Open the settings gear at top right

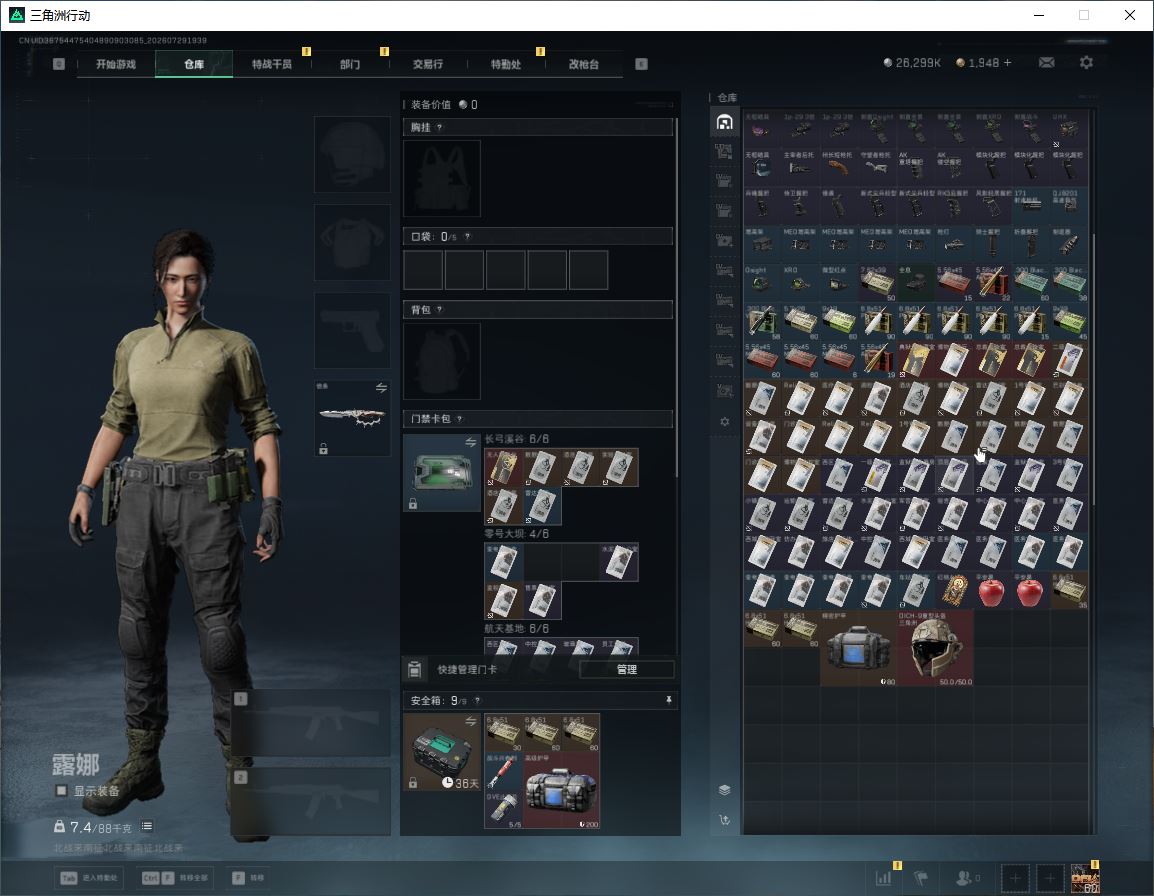pos(1086,63)
